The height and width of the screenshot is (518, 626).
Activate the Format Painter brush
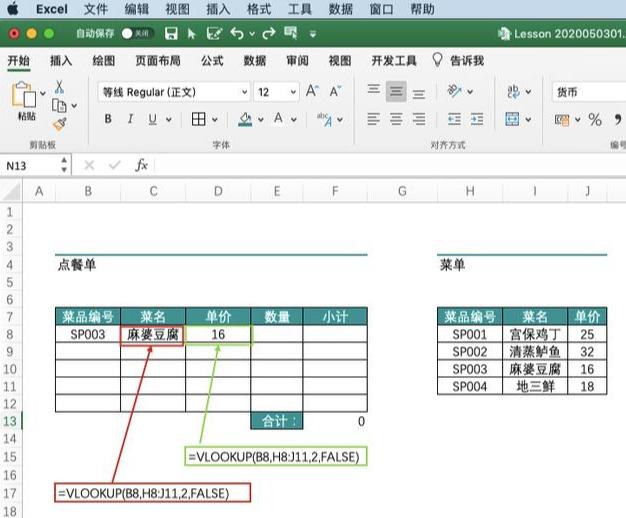click(x=59, y=124)
